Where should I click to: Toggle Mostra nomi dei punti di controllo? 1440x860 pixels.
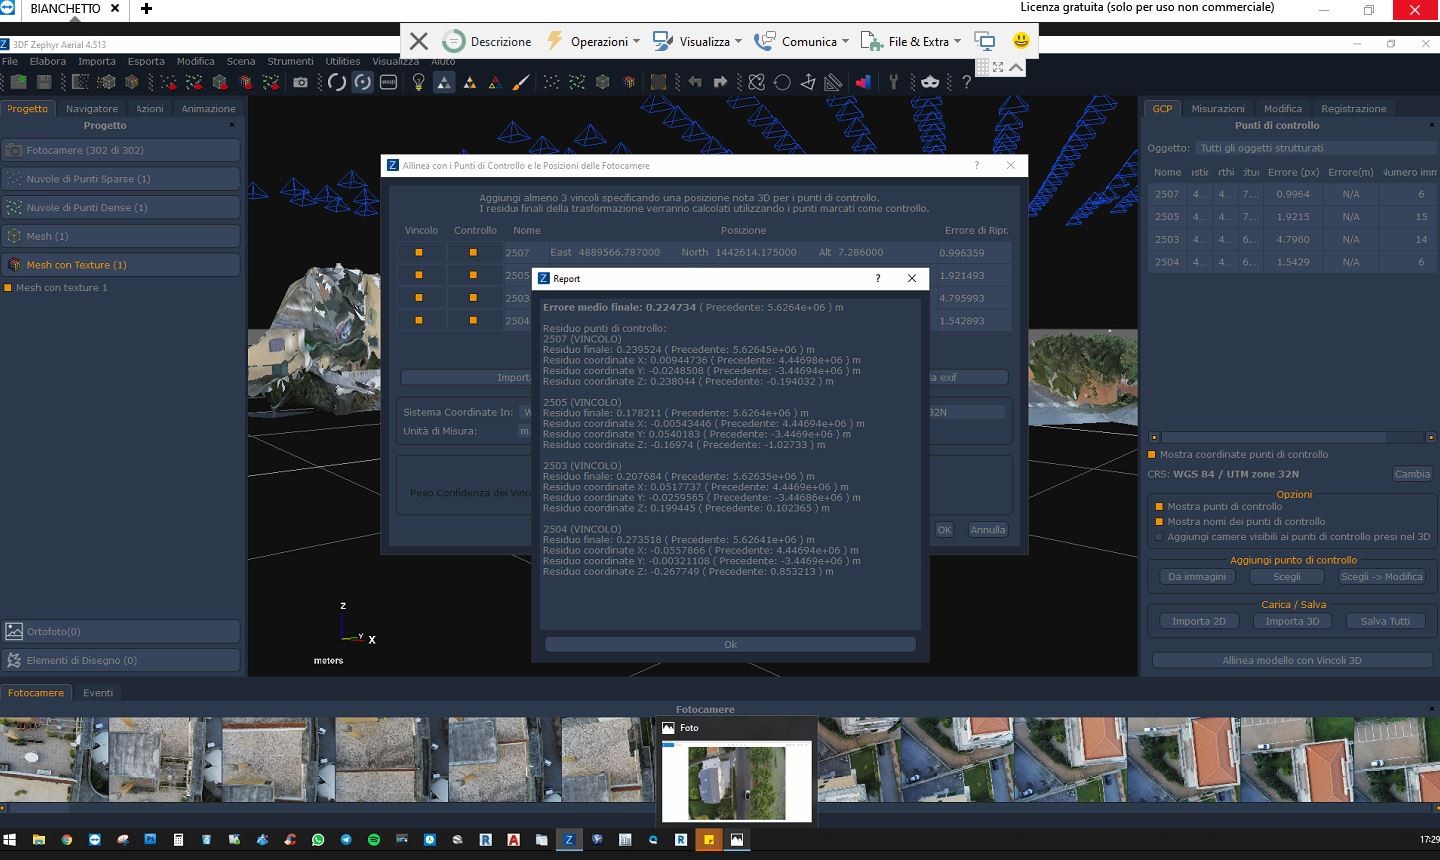click(1159, 522)
